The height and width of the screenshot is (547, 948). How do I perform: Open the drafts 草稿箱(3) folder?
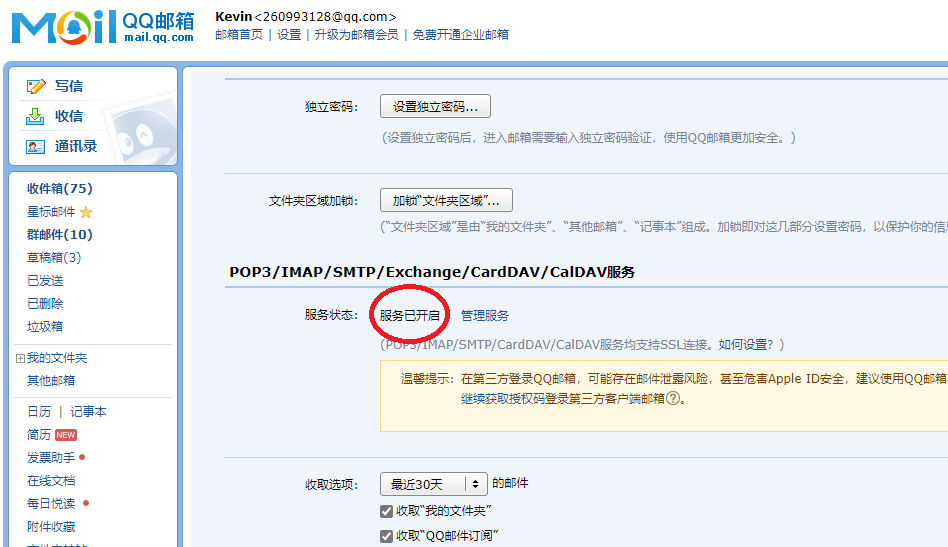pos(54,257)
